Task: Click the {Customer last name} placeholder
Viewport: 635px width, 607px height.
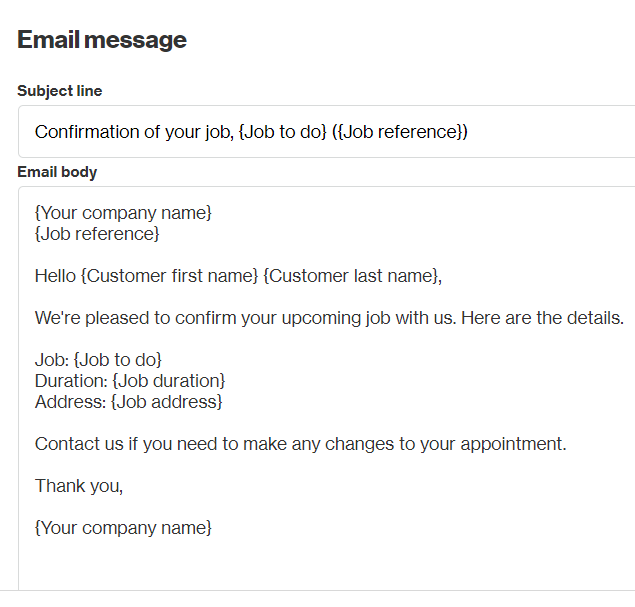Action: [350, 276]
